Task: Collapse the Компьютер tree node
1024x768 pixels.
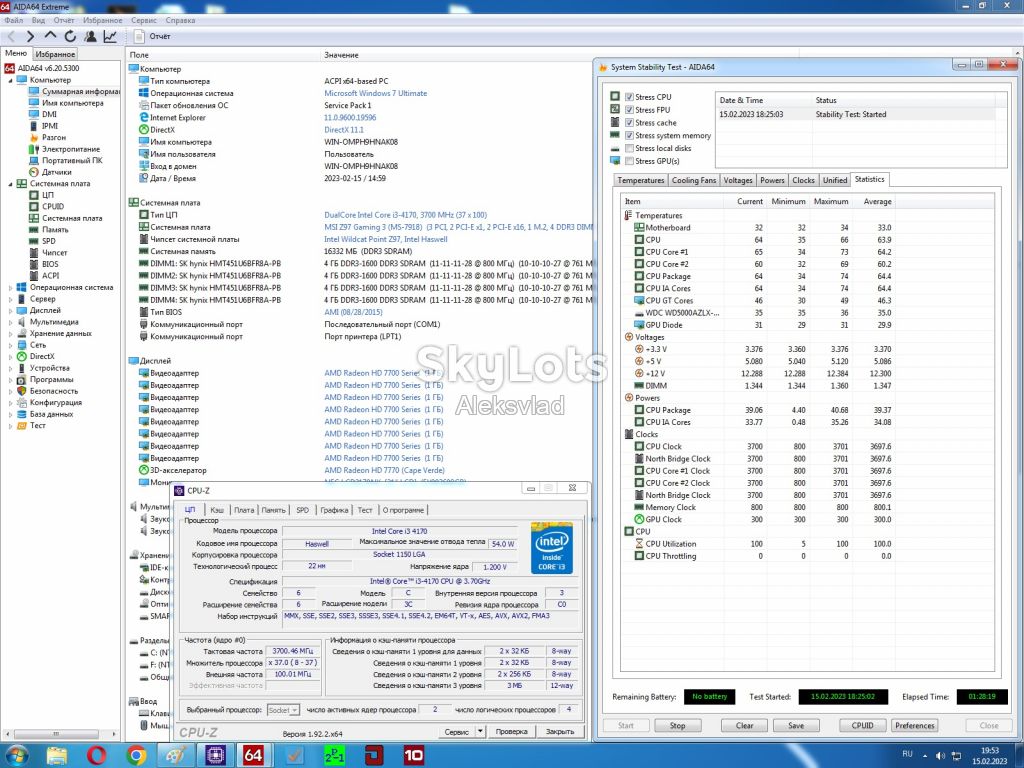Action: pos(10,80)
